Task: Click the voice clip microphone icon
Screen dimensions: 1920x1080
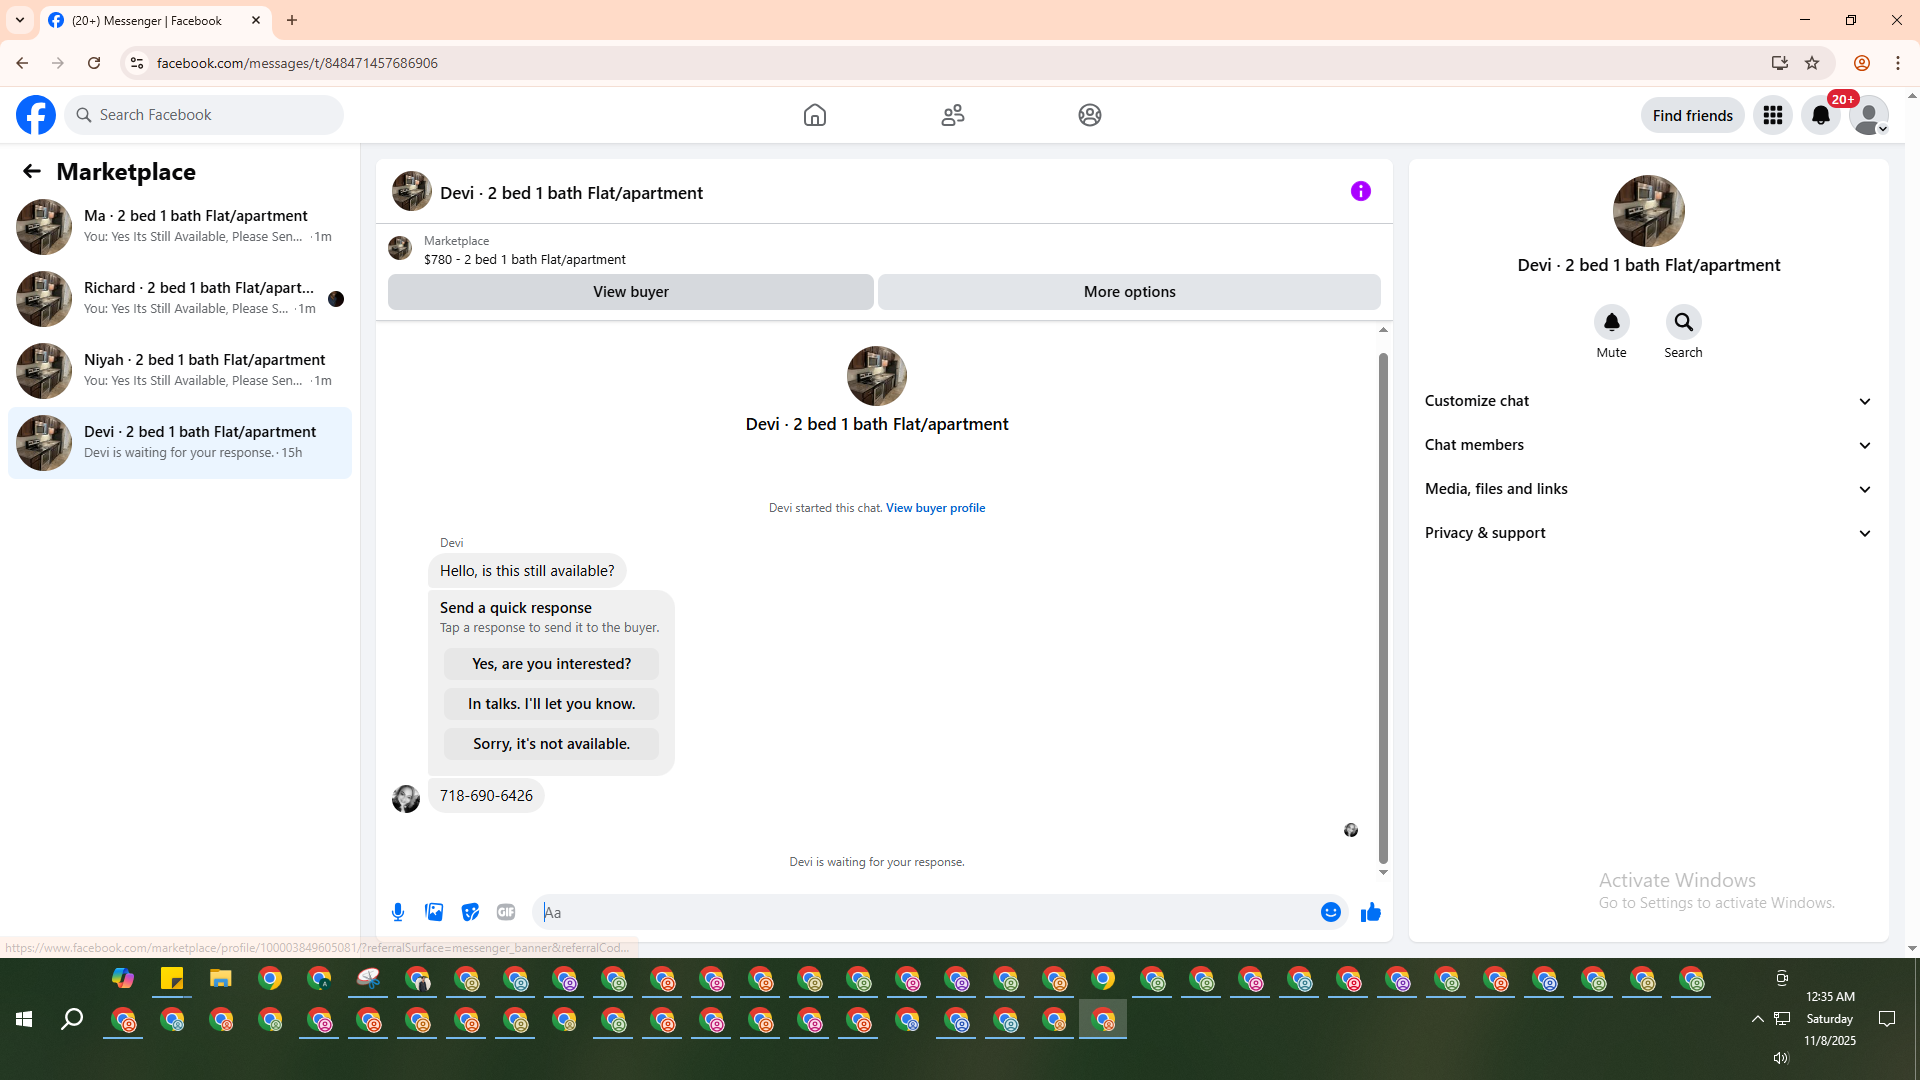Action: point(398,912)
